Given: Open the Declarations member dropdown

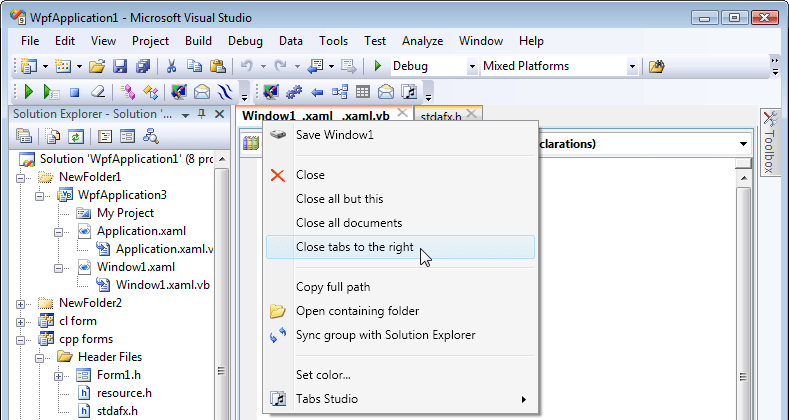Looking at the screenshot, I should pyautogui.click(x=743, y=144).
